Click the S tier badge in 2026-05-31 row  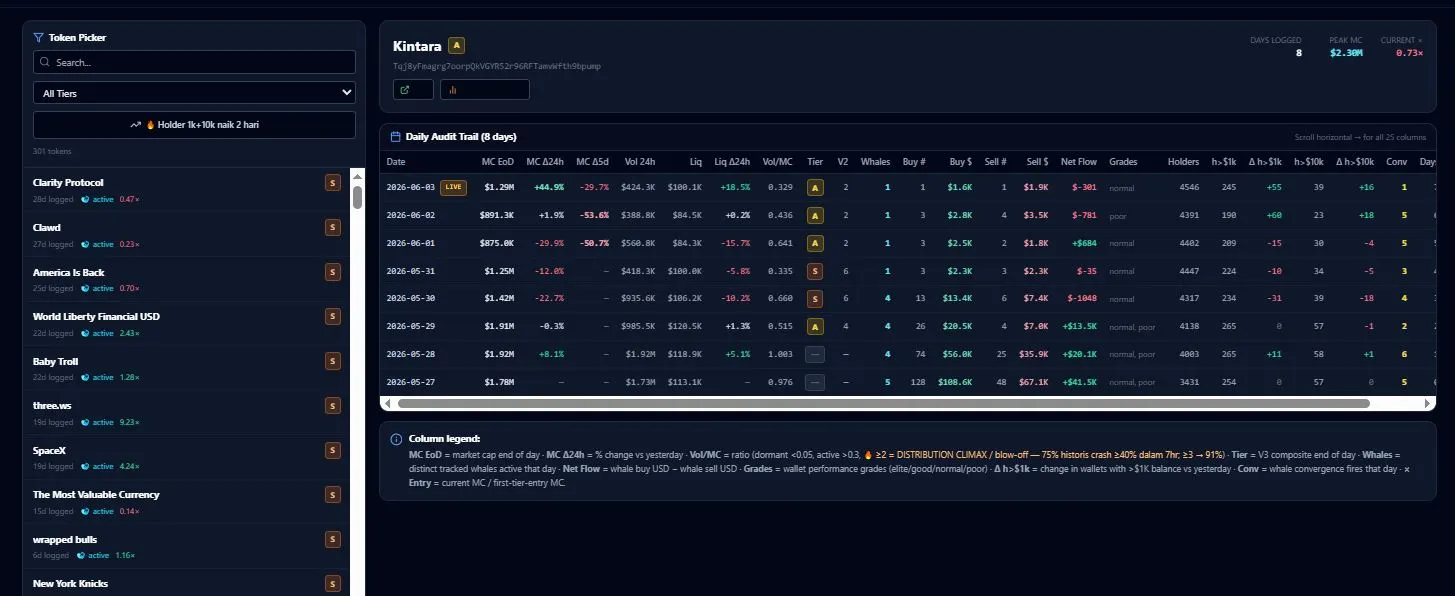(815, 271)
